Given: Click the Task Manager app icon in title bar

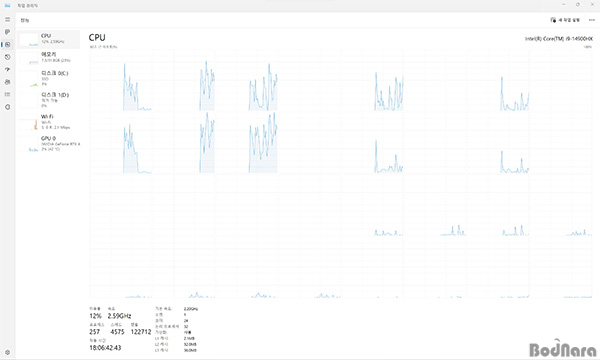Looking at the screenshot, I should [7, 6].
